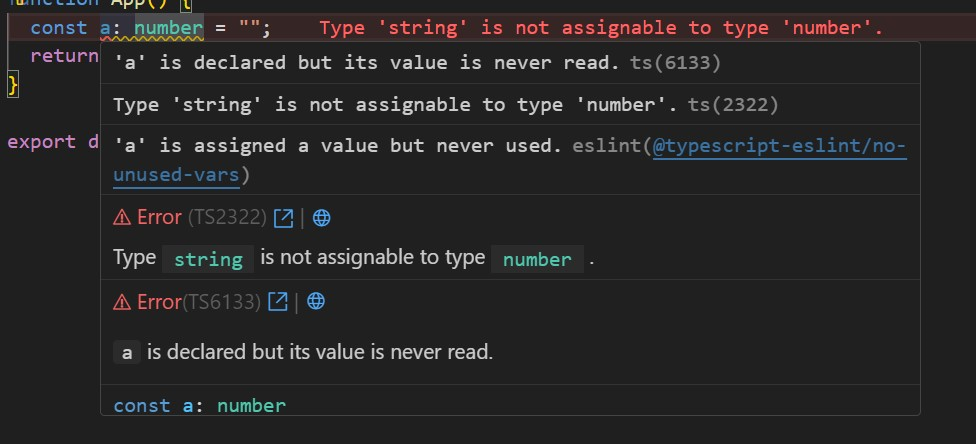The image size is (976, 444).
Task: Click the inline red error message text
Action: click(x=601, y=28)
